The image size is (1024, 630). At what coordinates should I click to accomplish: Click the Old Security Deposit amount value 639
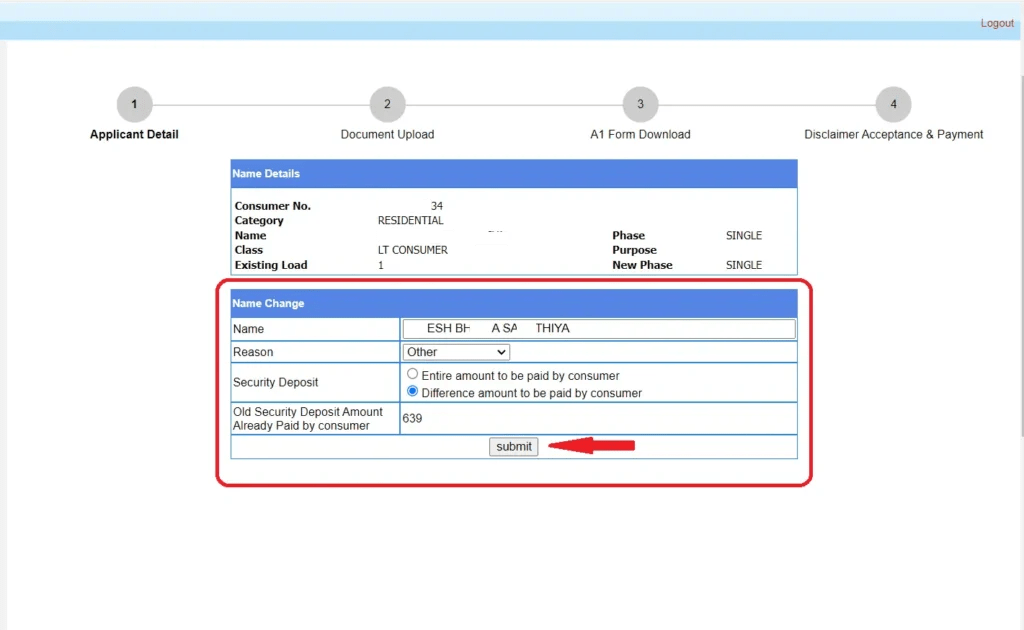[411, 418]
